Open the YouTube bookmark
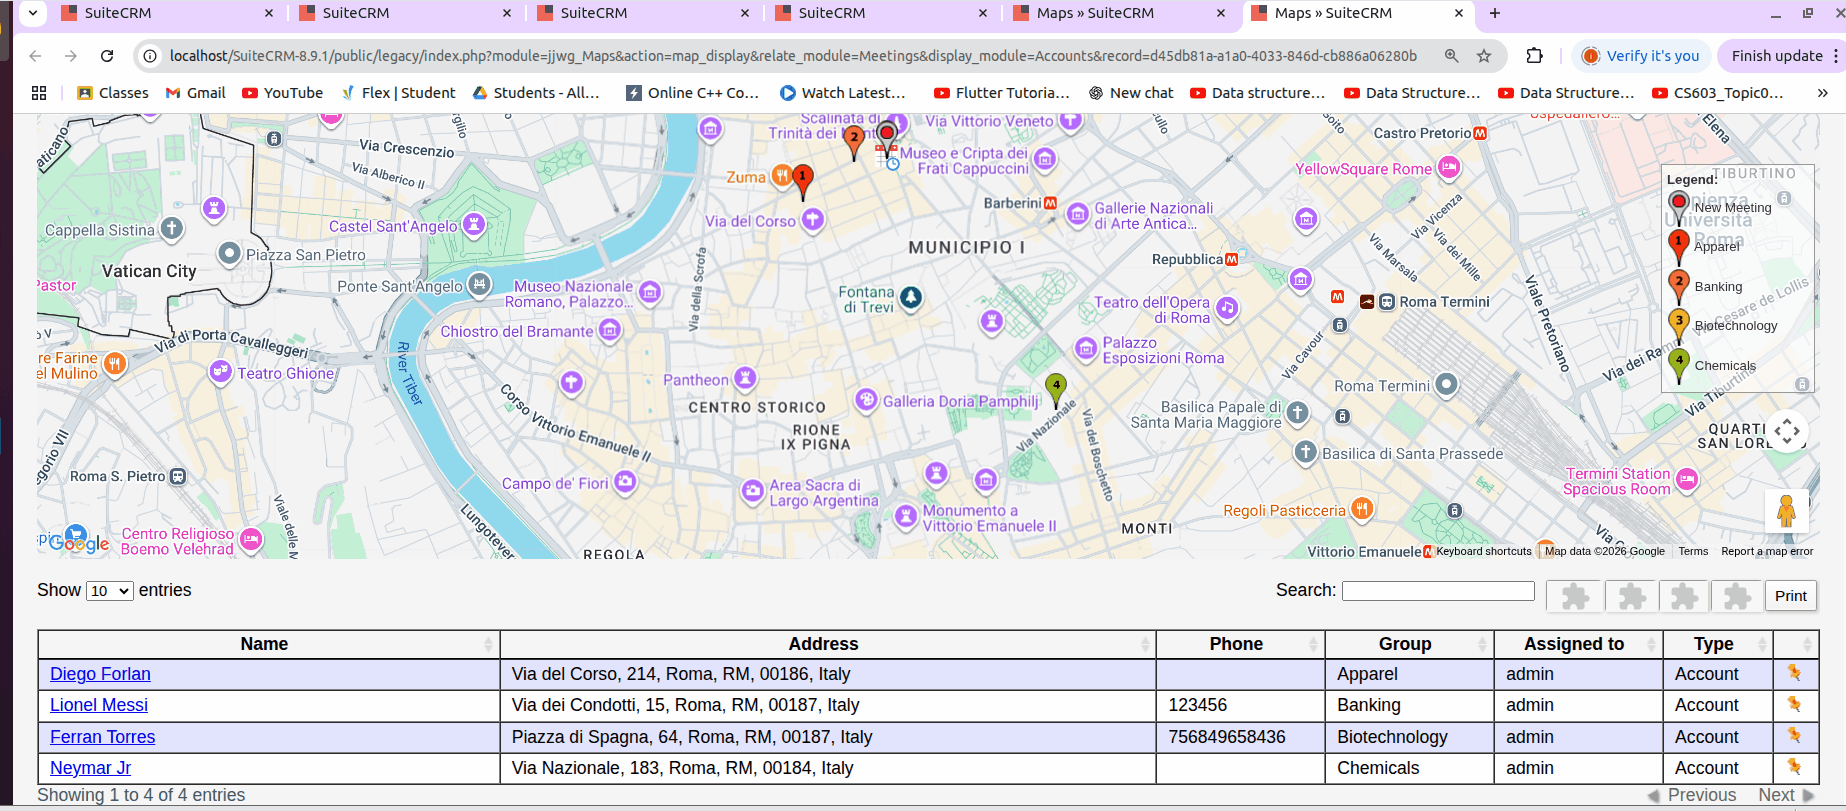 tap(283, 93)
